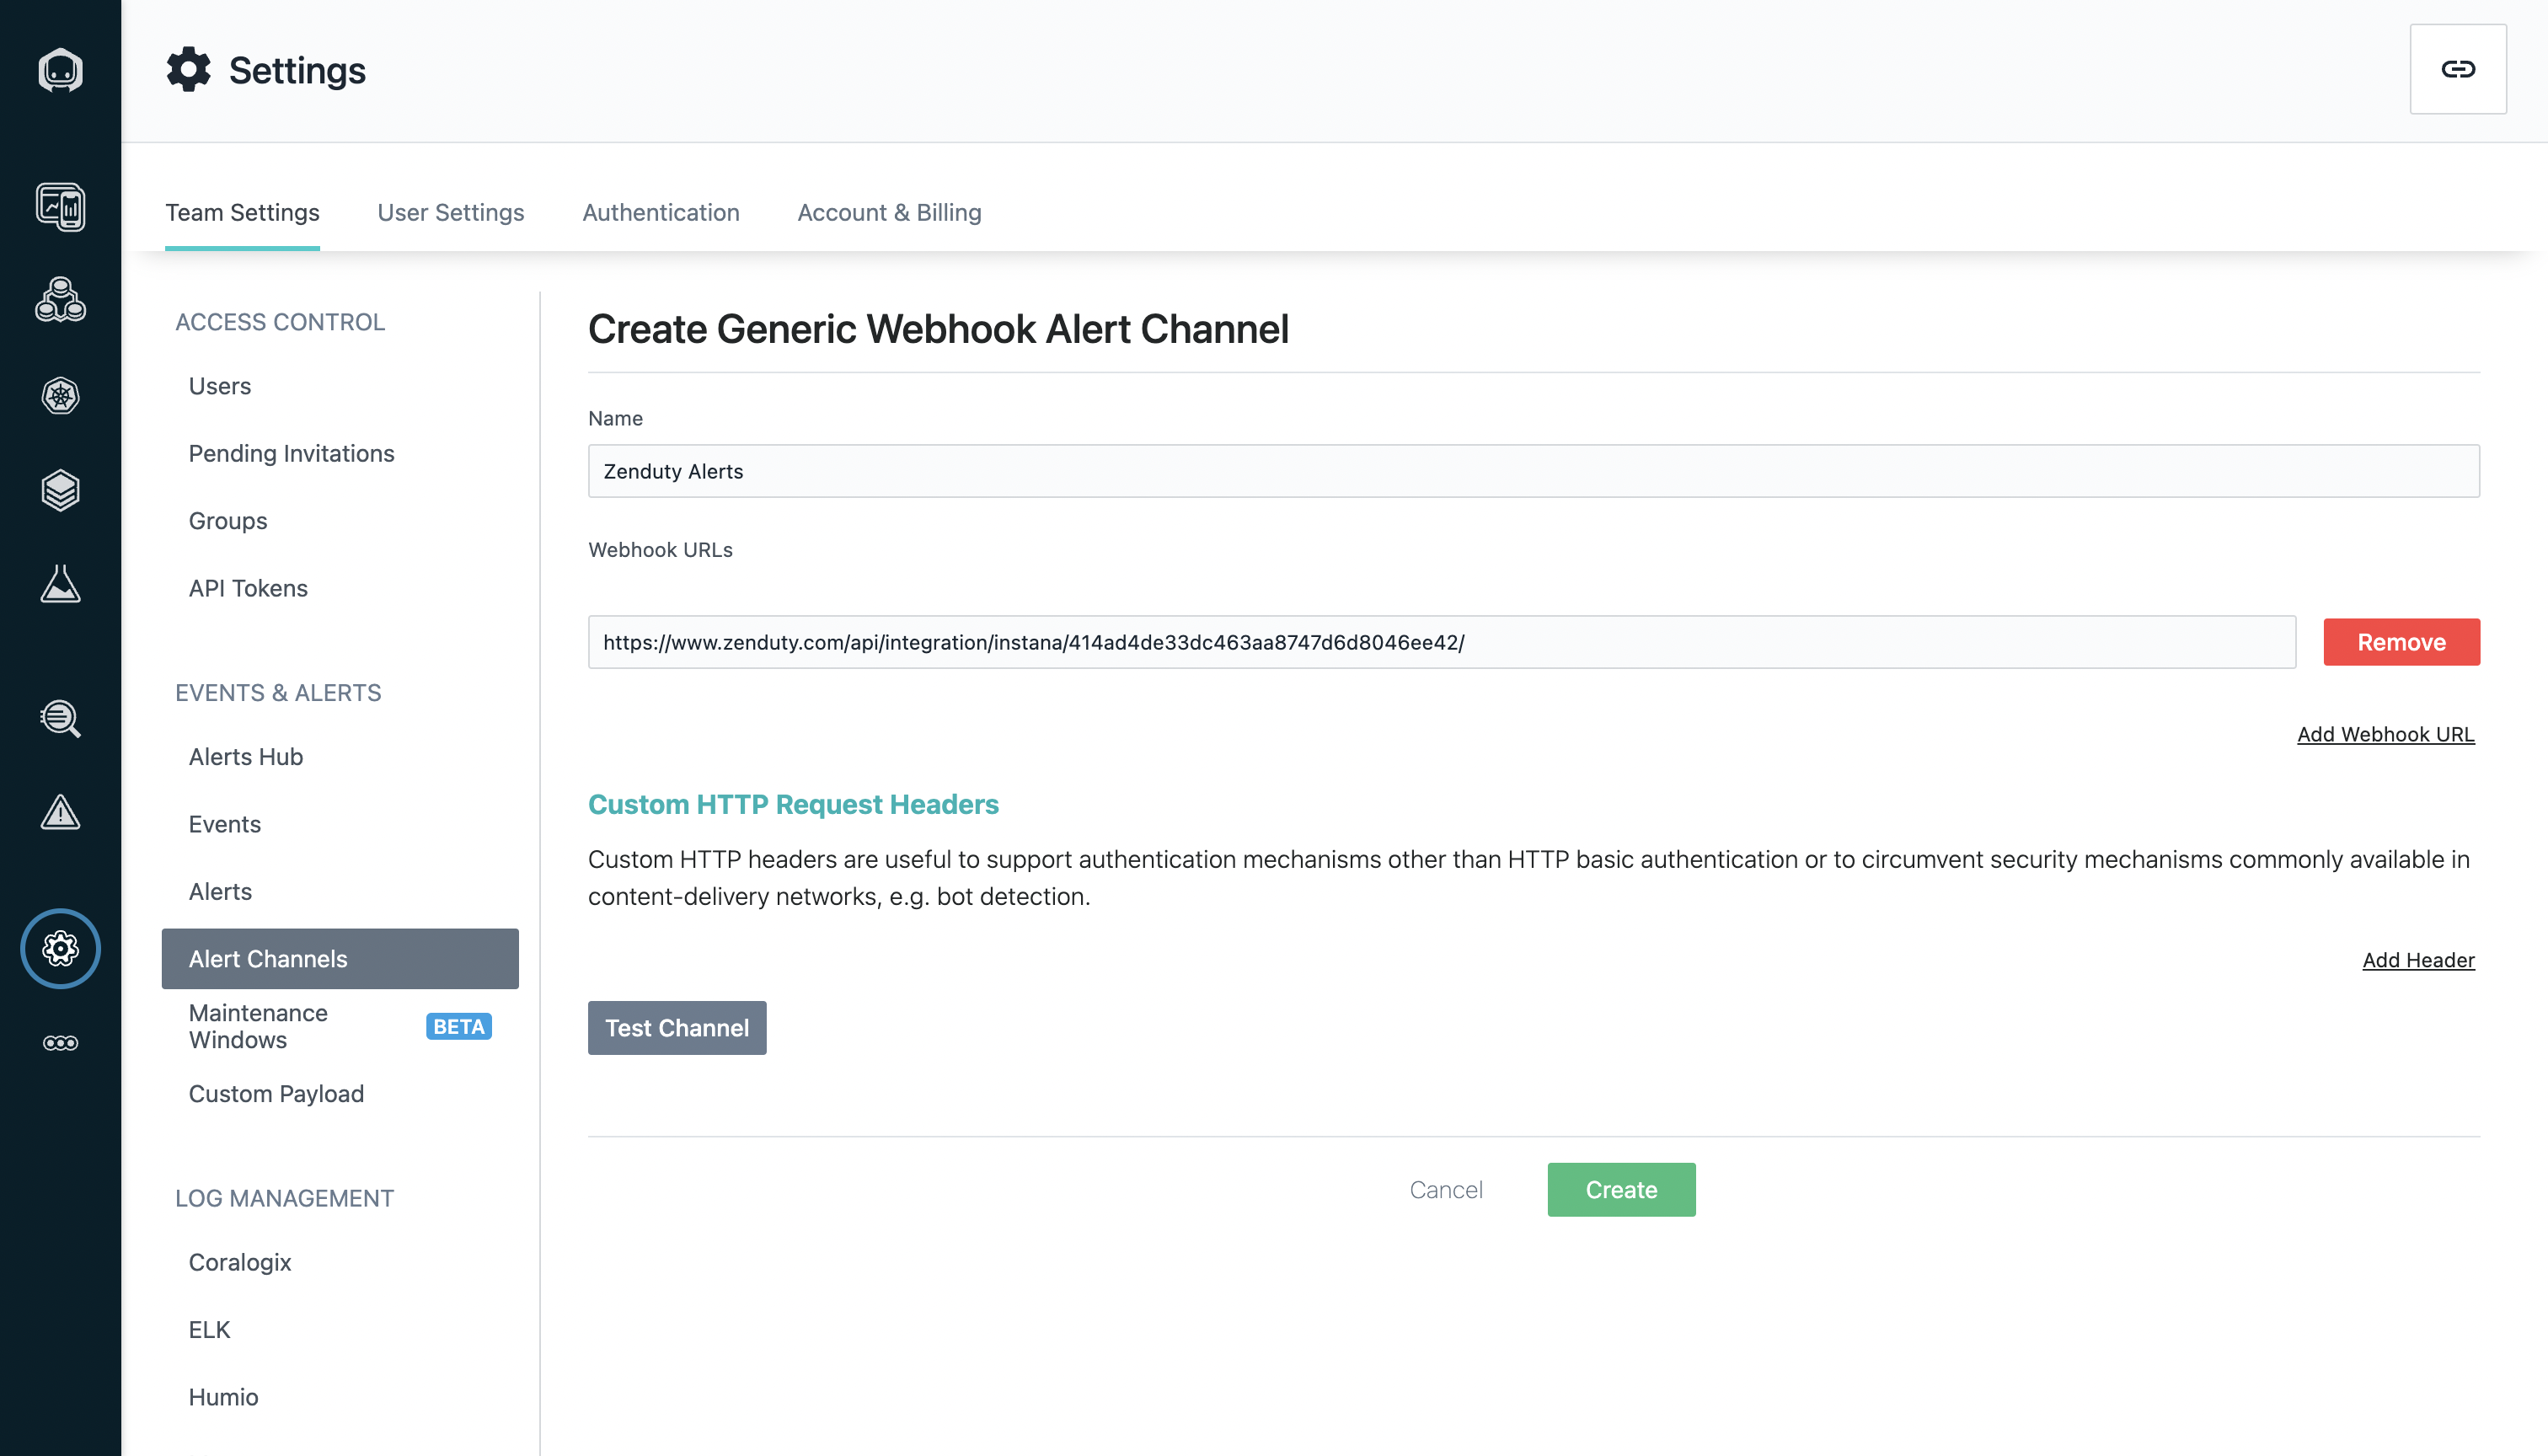Click the Add Header link
The height and width of the screenshot is (1456, 2548).
click(x=2417, y=960)
